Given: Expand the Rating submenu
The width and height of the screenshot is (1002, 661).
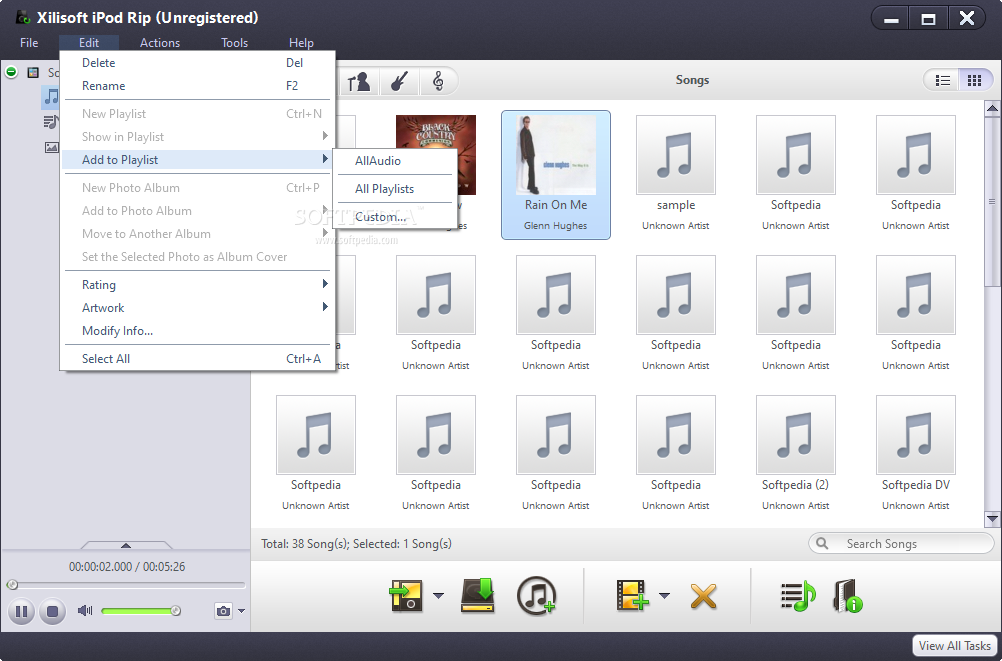Looking at the screenshot, I should click(x=197, y=284).
